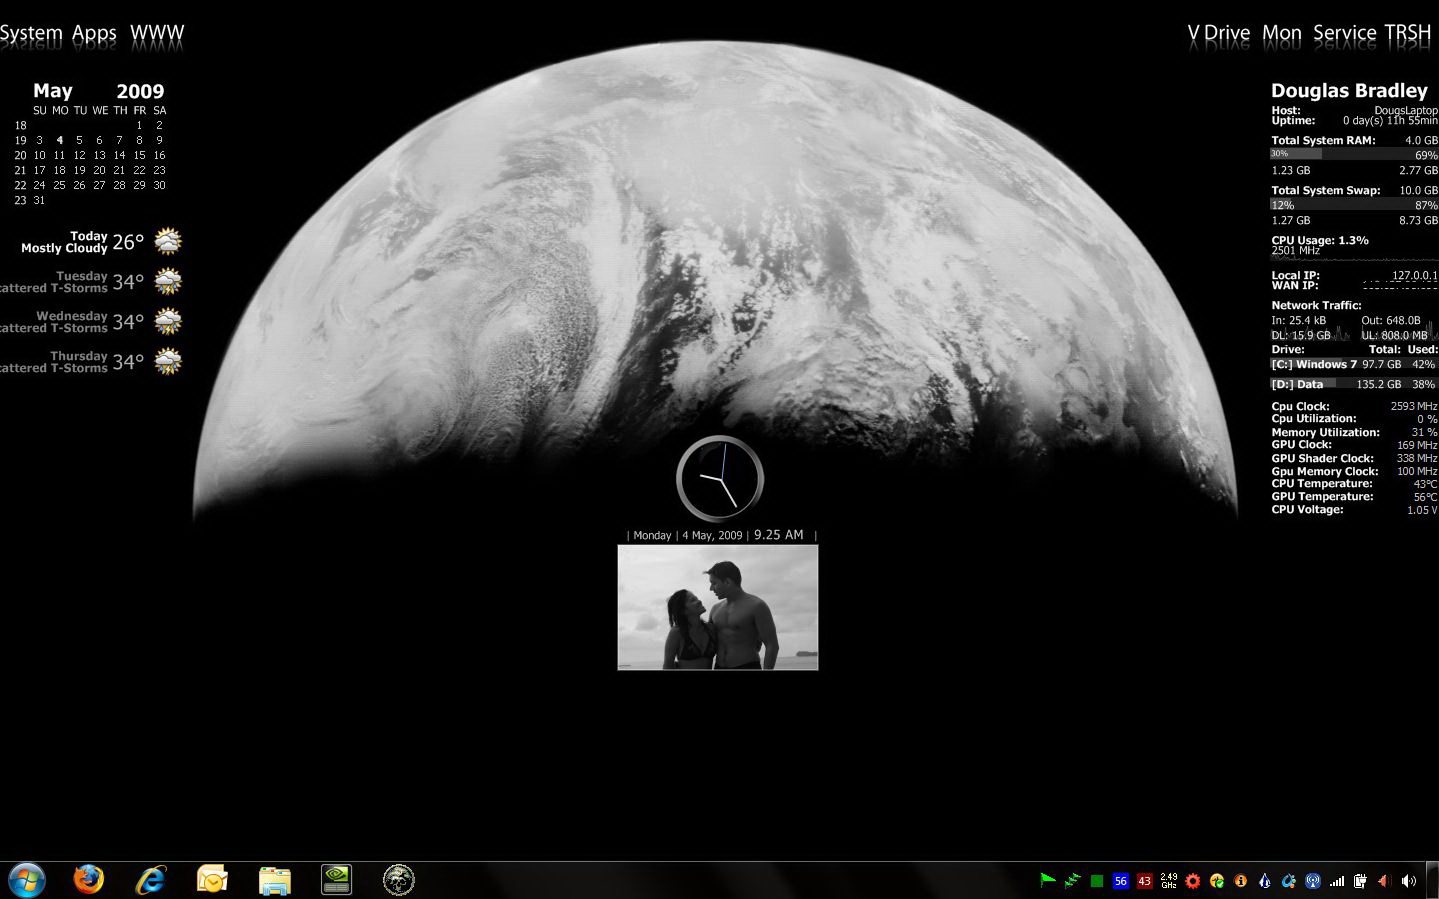Select May 12 in the calendar

point(79,155)
